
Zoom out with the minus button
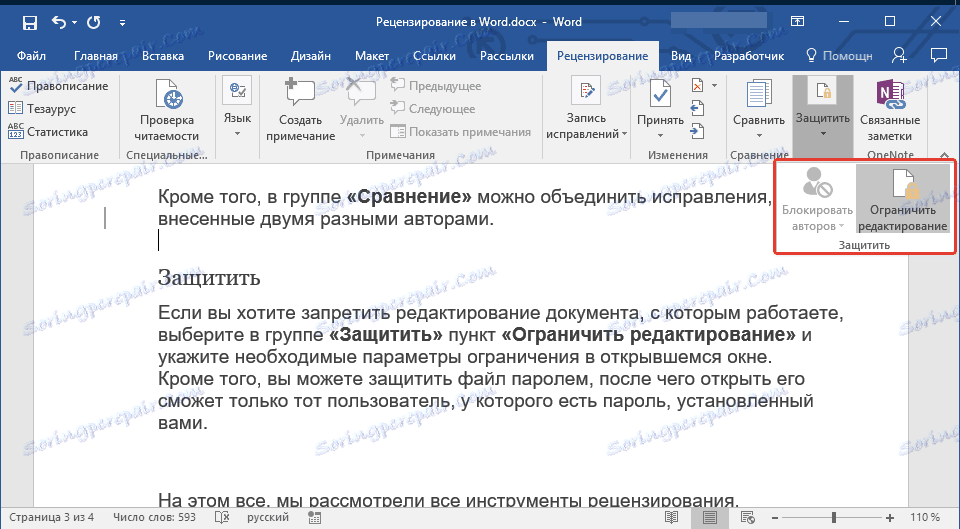[774, 518]
